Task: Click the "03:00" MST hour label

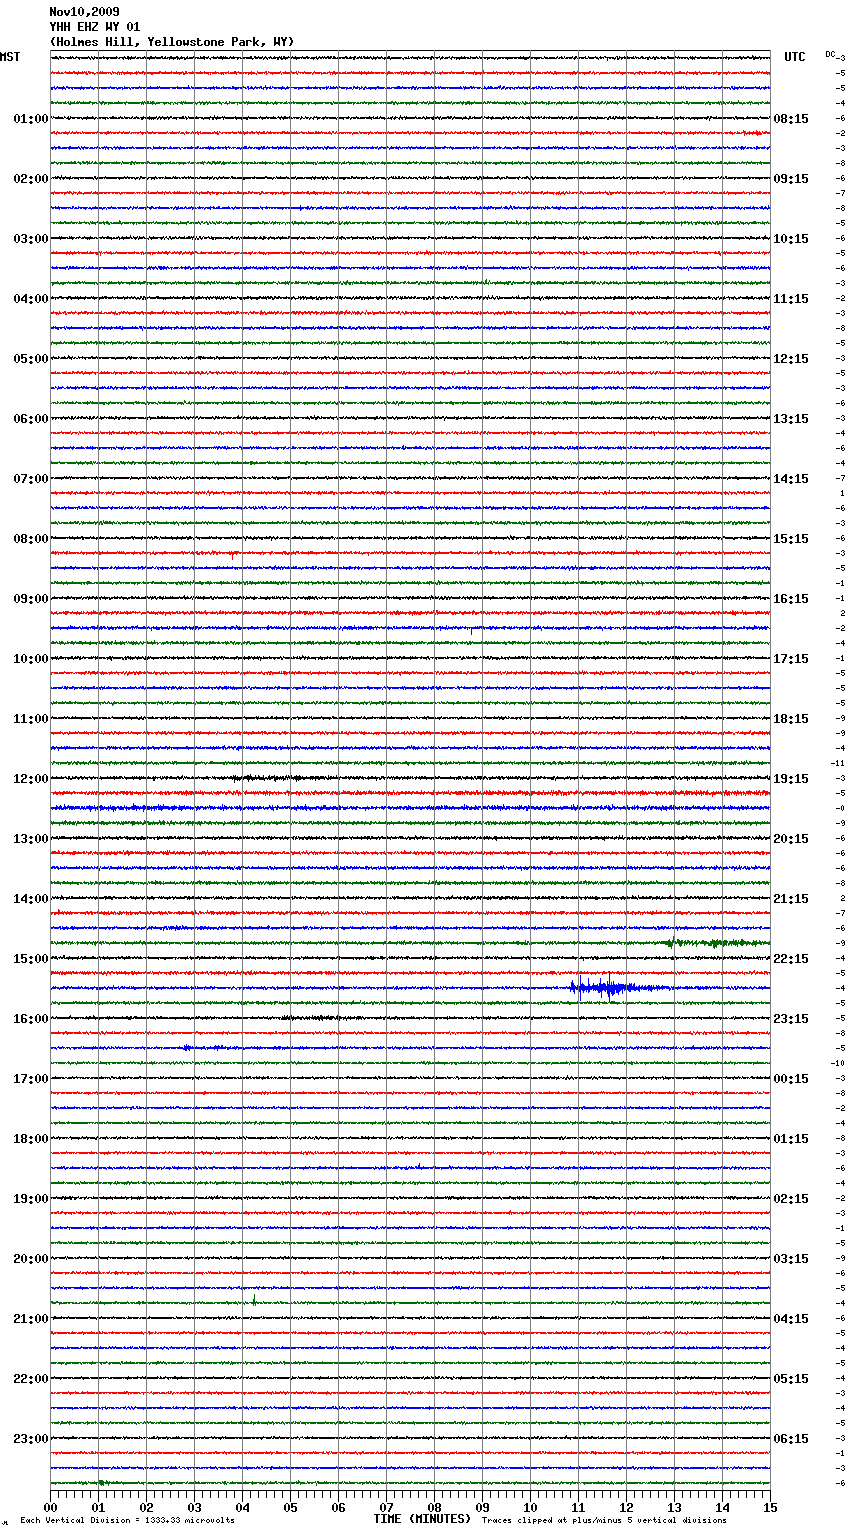Action: 31,239
